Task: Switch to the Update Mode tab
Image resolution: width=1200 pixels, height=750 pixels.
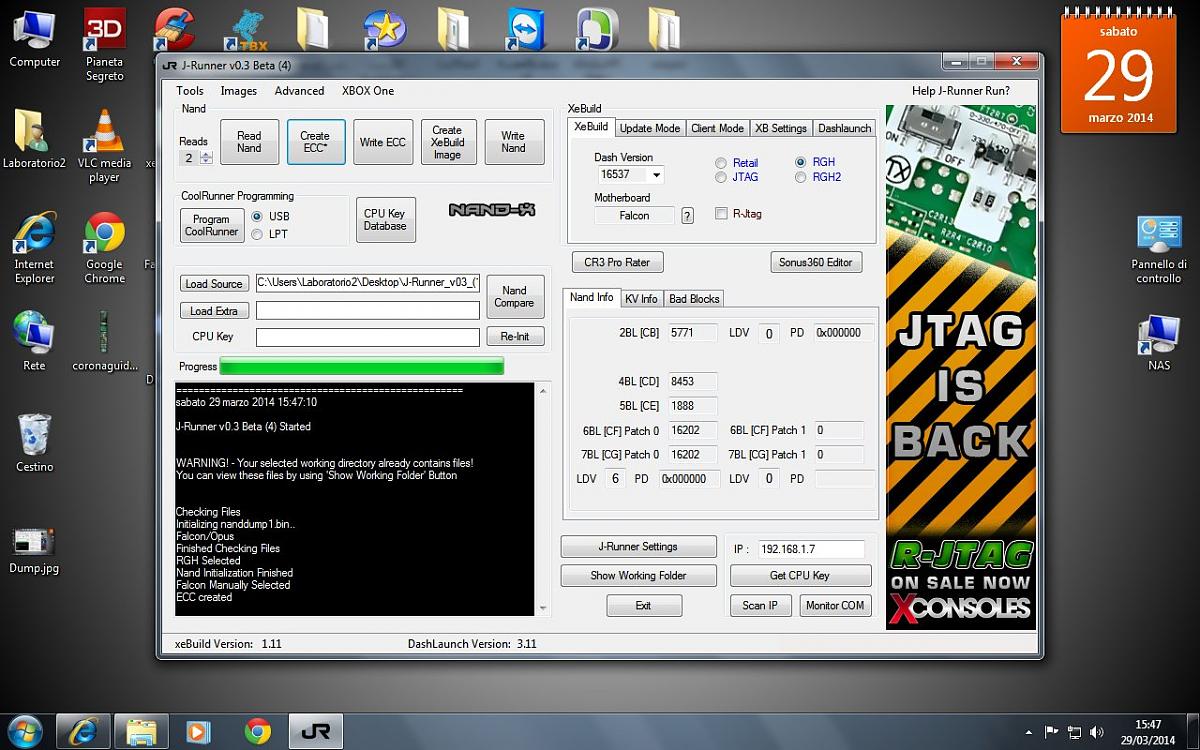Action: click(650, 128)
